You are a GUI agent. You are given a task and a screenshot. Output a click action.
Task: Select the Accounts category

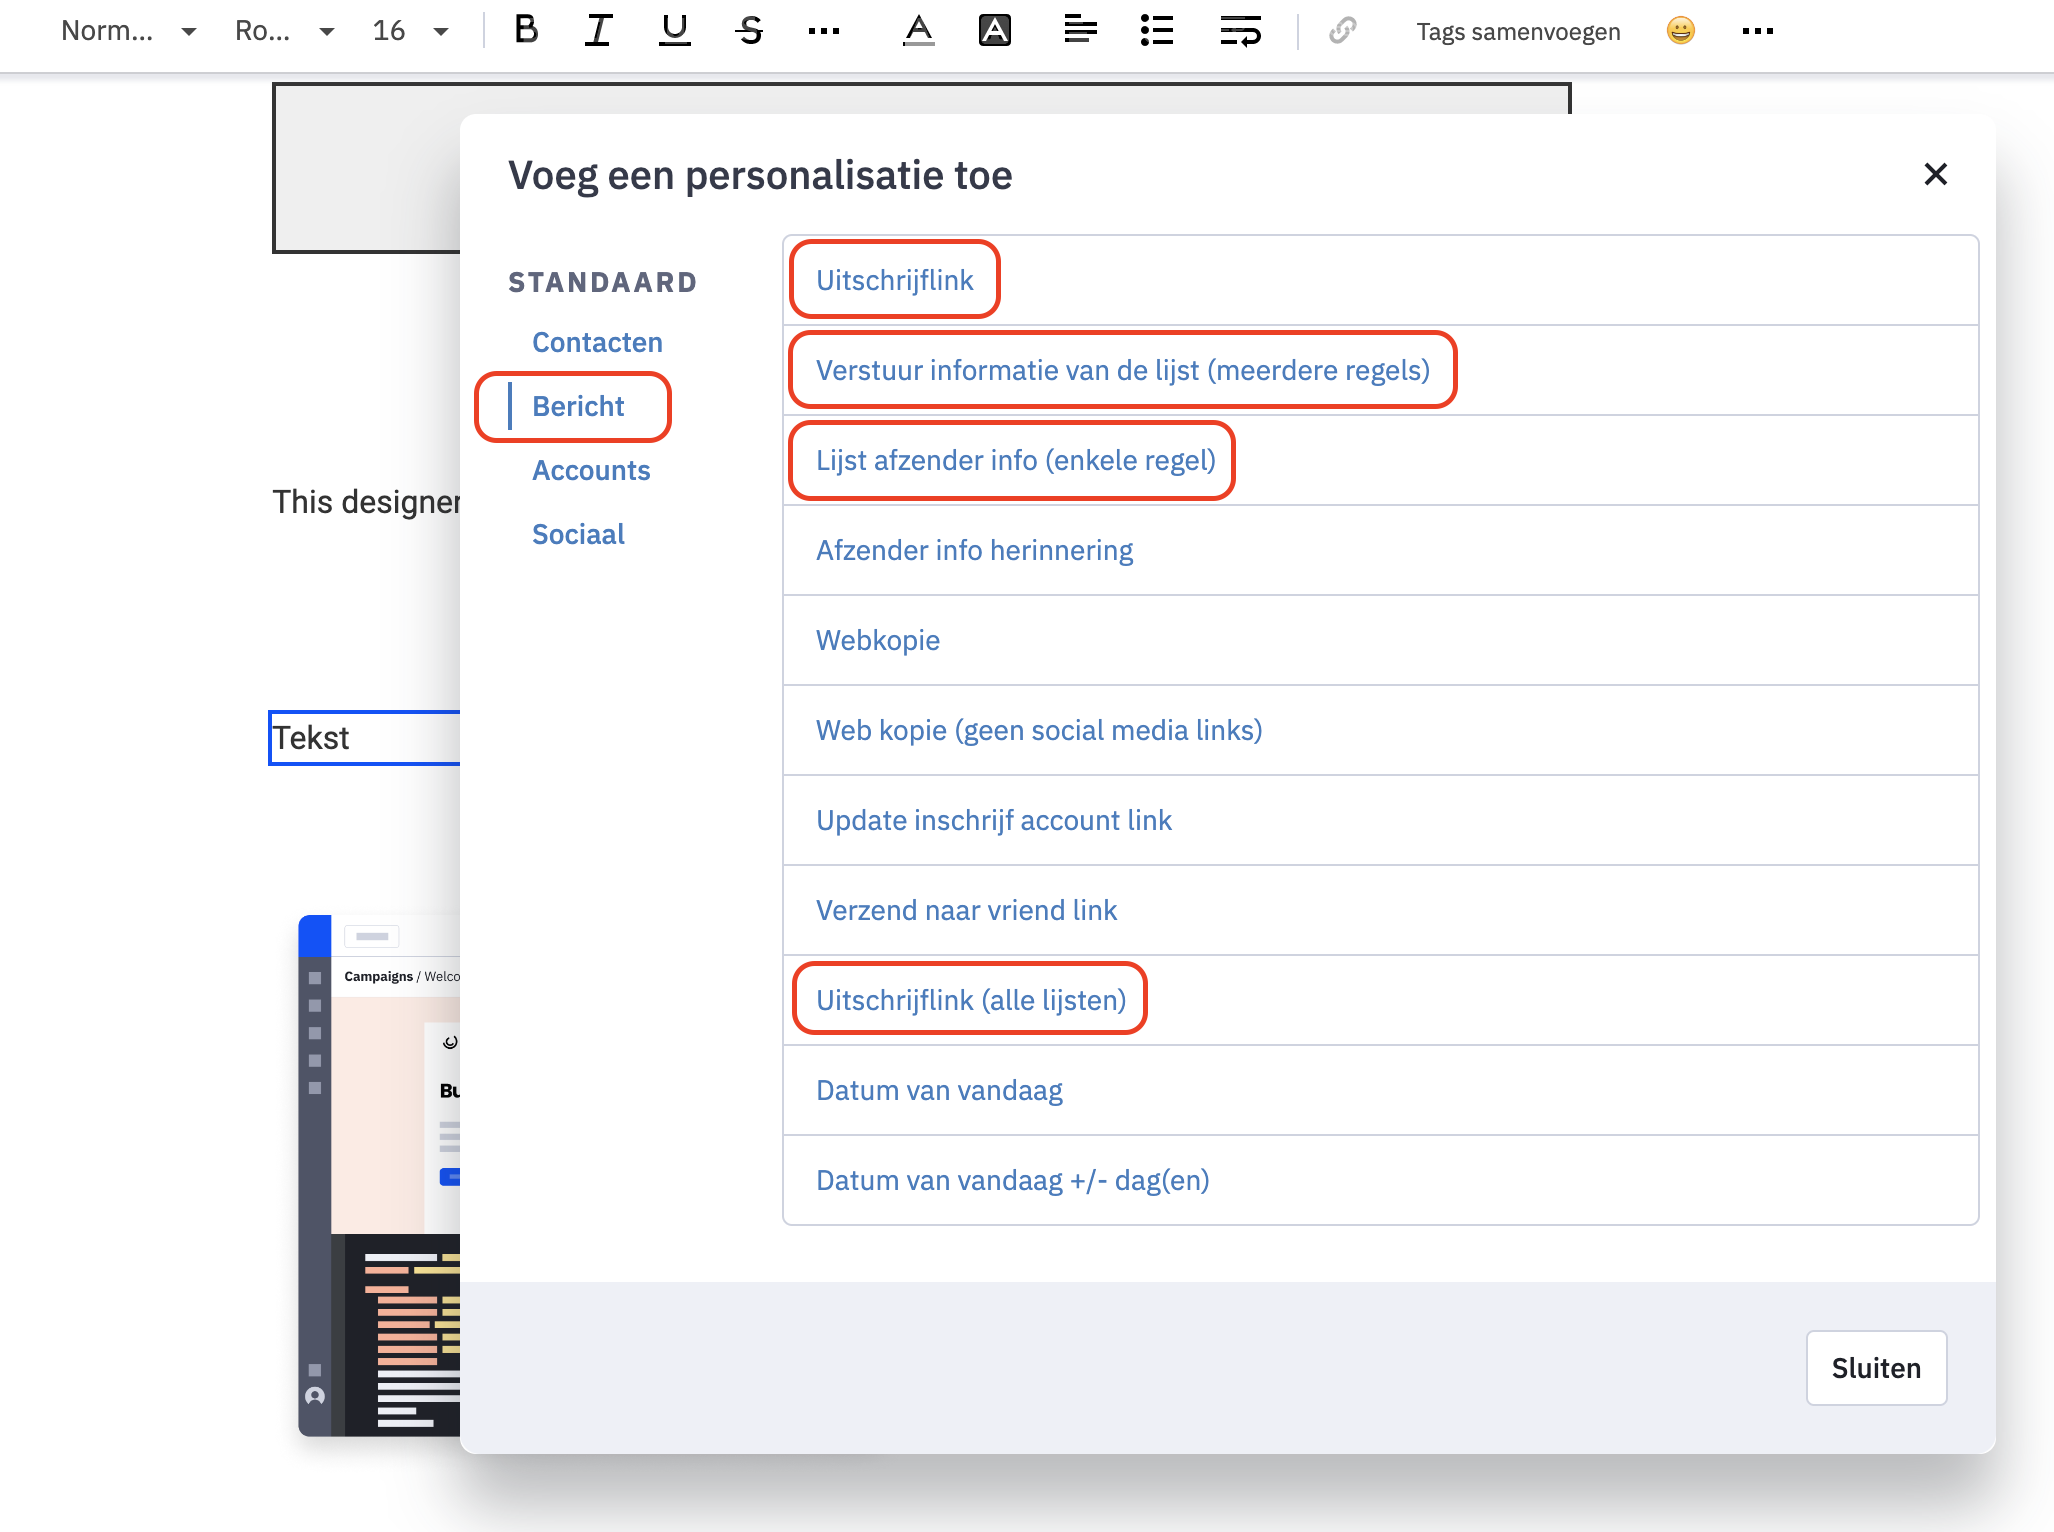pyautogui.click(x=591, y=471)
